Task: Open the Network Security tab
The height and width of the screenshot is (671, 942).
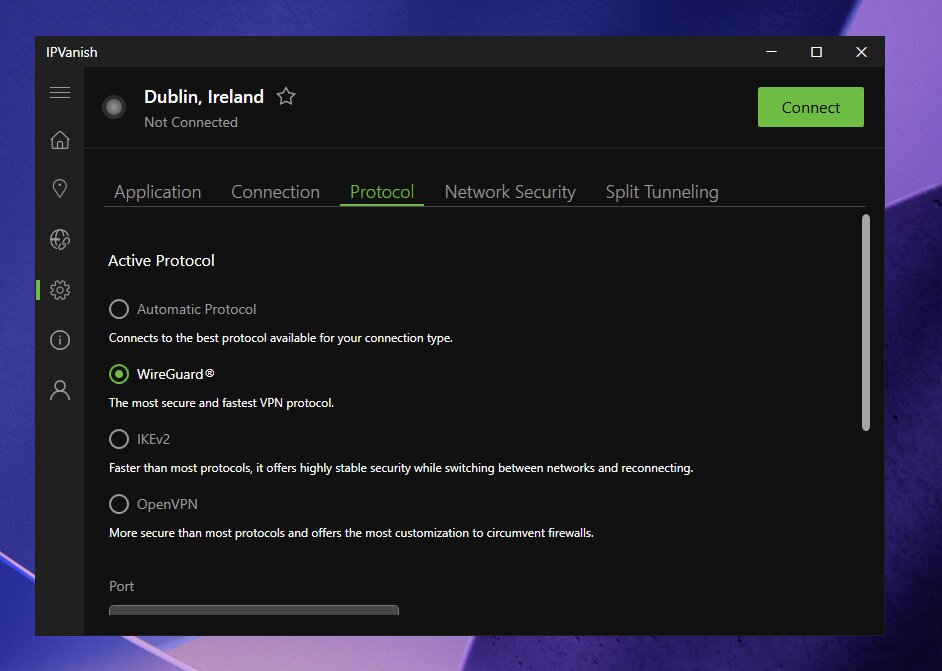Action: click(510, 192)
